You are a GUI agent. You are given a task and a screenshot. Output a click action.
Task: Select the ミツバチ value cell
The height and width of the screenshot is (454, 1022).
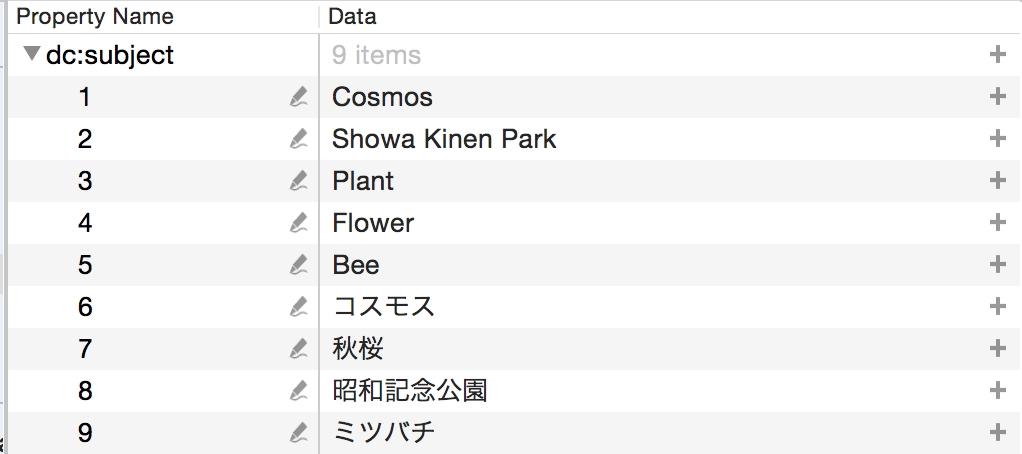[383, 433]
